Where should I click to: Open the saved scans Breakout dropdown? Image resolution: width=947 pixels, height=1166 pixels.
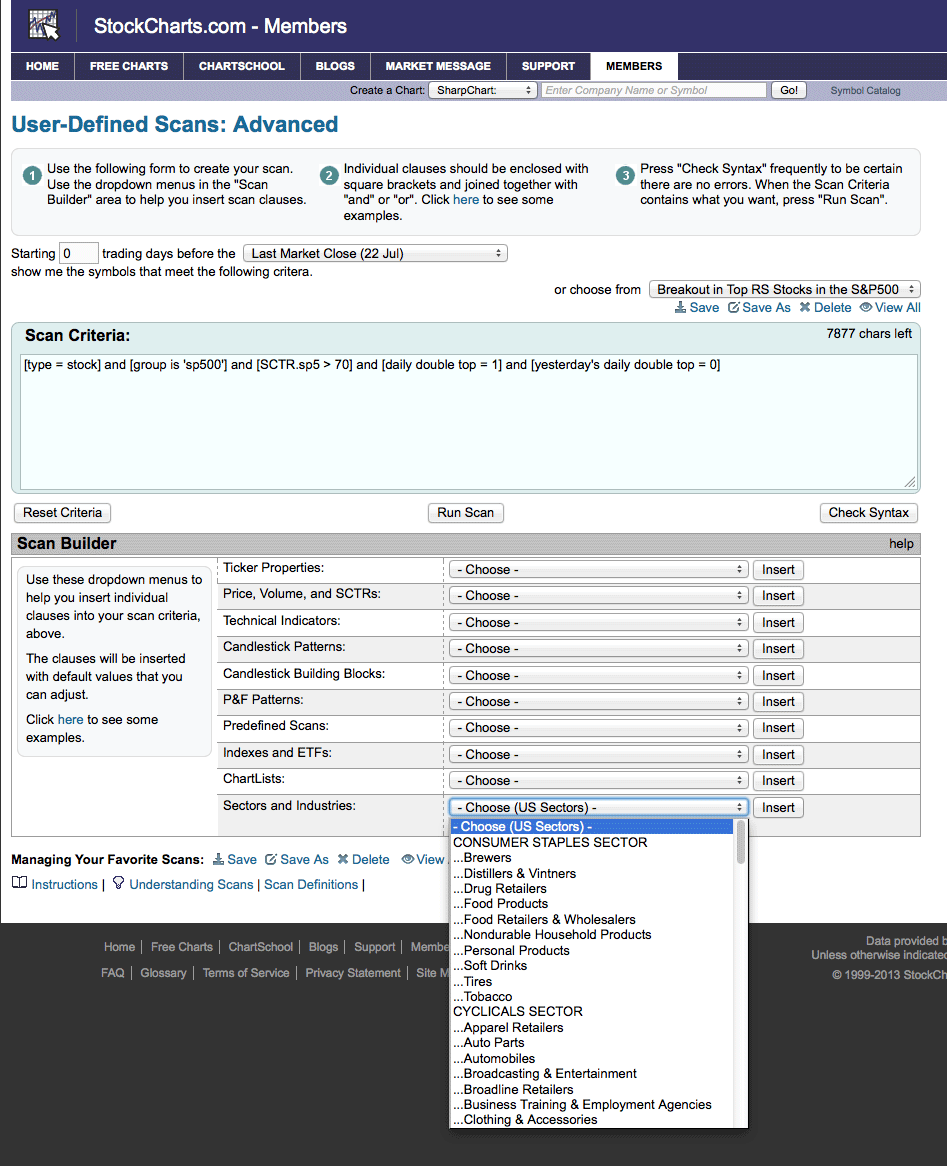coord(785,289)
